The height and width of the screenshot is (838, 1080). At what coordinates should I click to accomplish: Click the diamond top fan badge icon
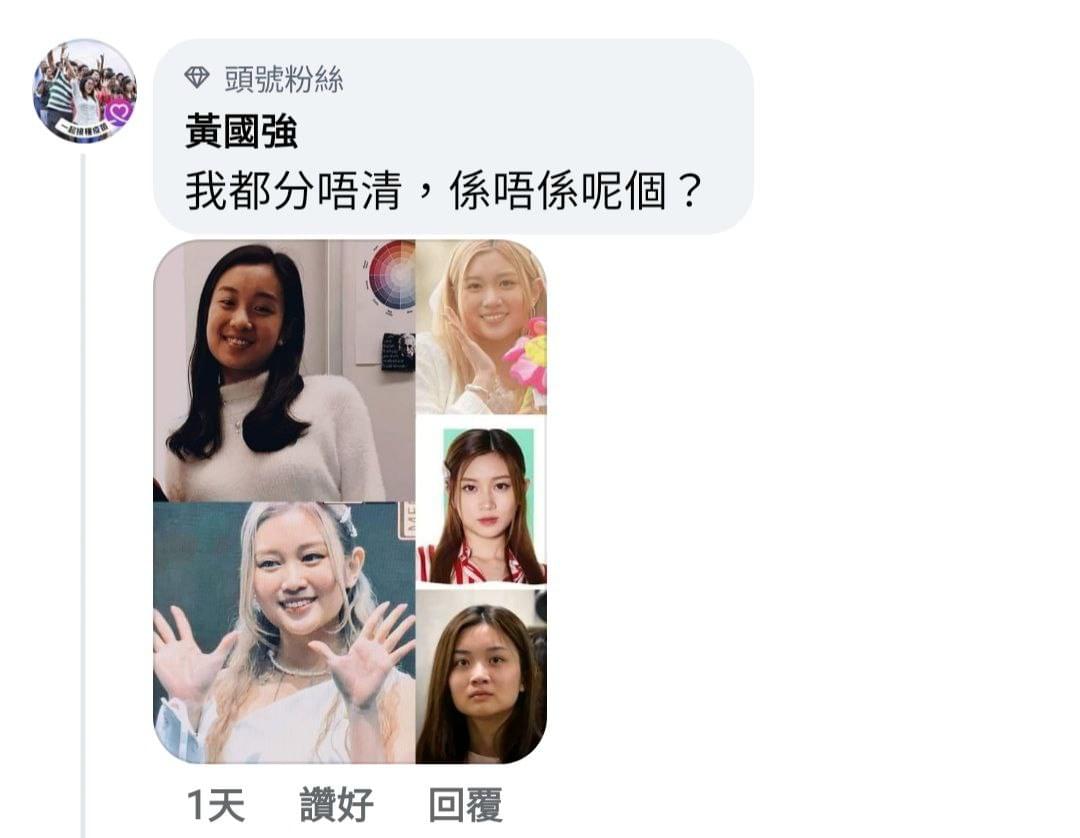pyautogui.click(x=197, y=77)
